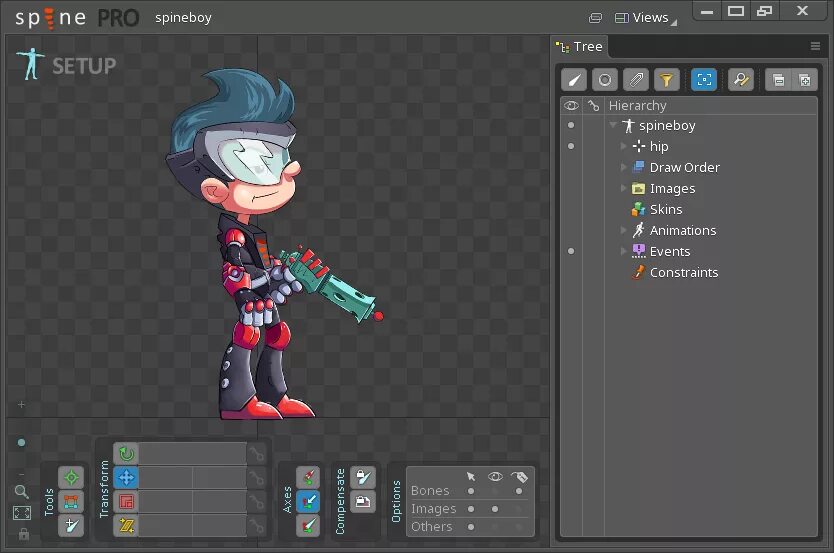Viewport: 834px width, 553px height.
Task: Select the Shear transform tool
Action: tap(126, 525)
